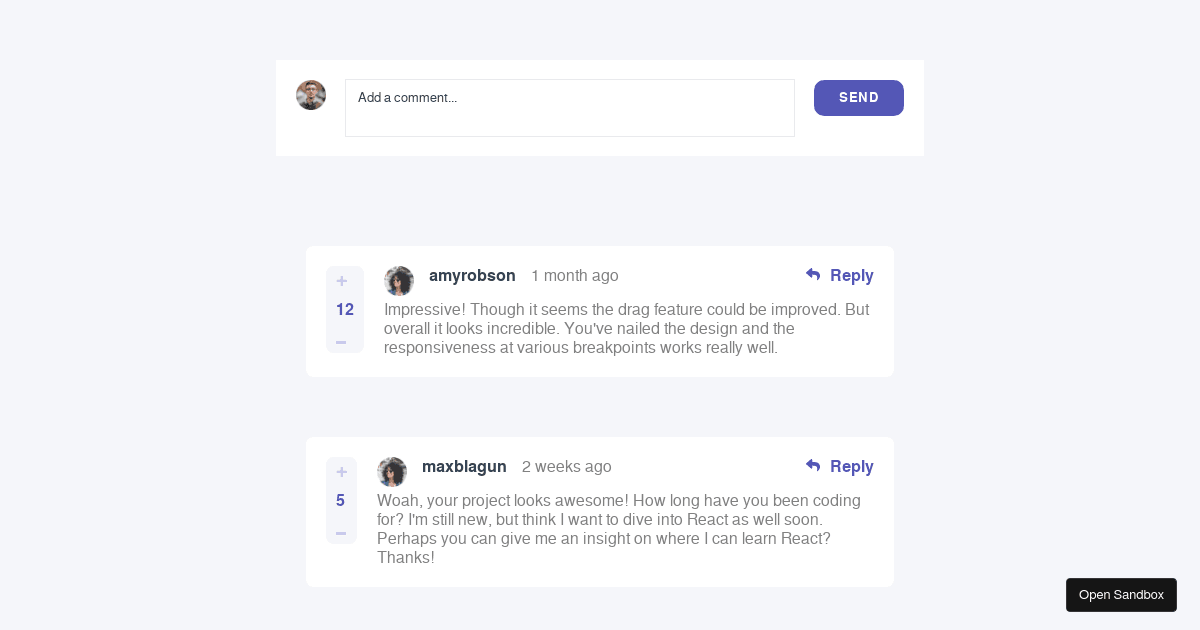1200x630 pixels.
Task: Click Reply on amyrobson's comment
Action: (x=851, y=275)
